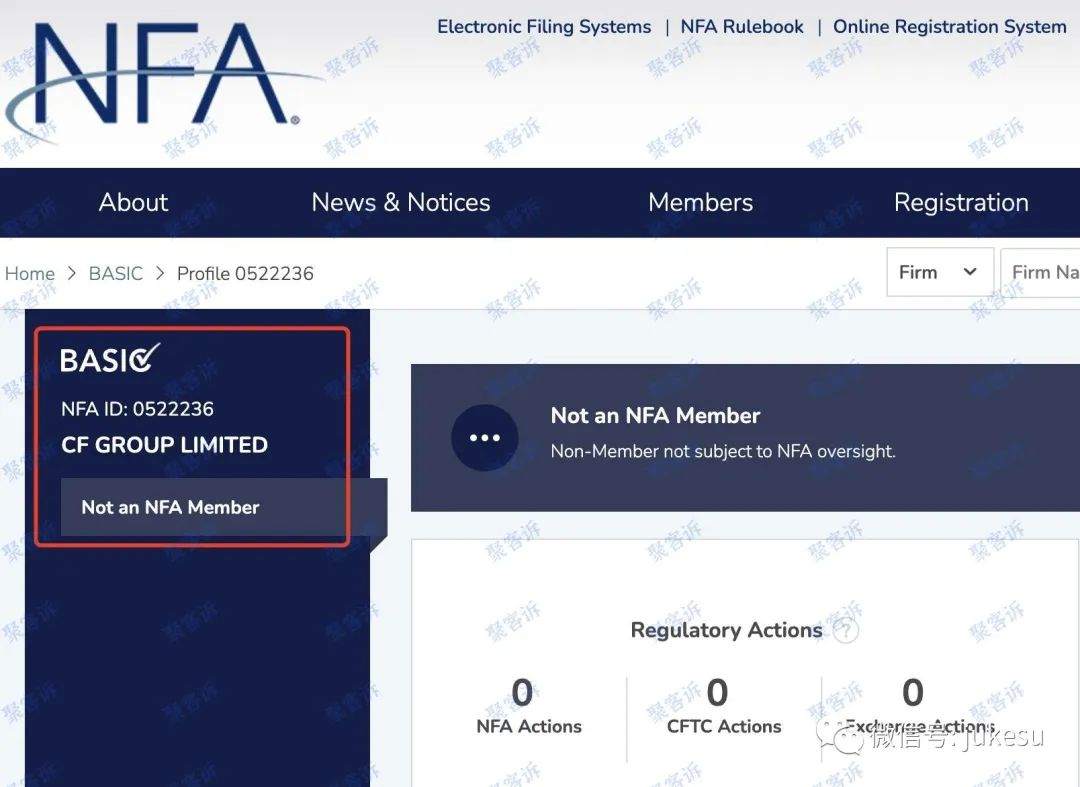Open the About menu
The height and width of the screenshot is (787, 1080).
[133, 202]
